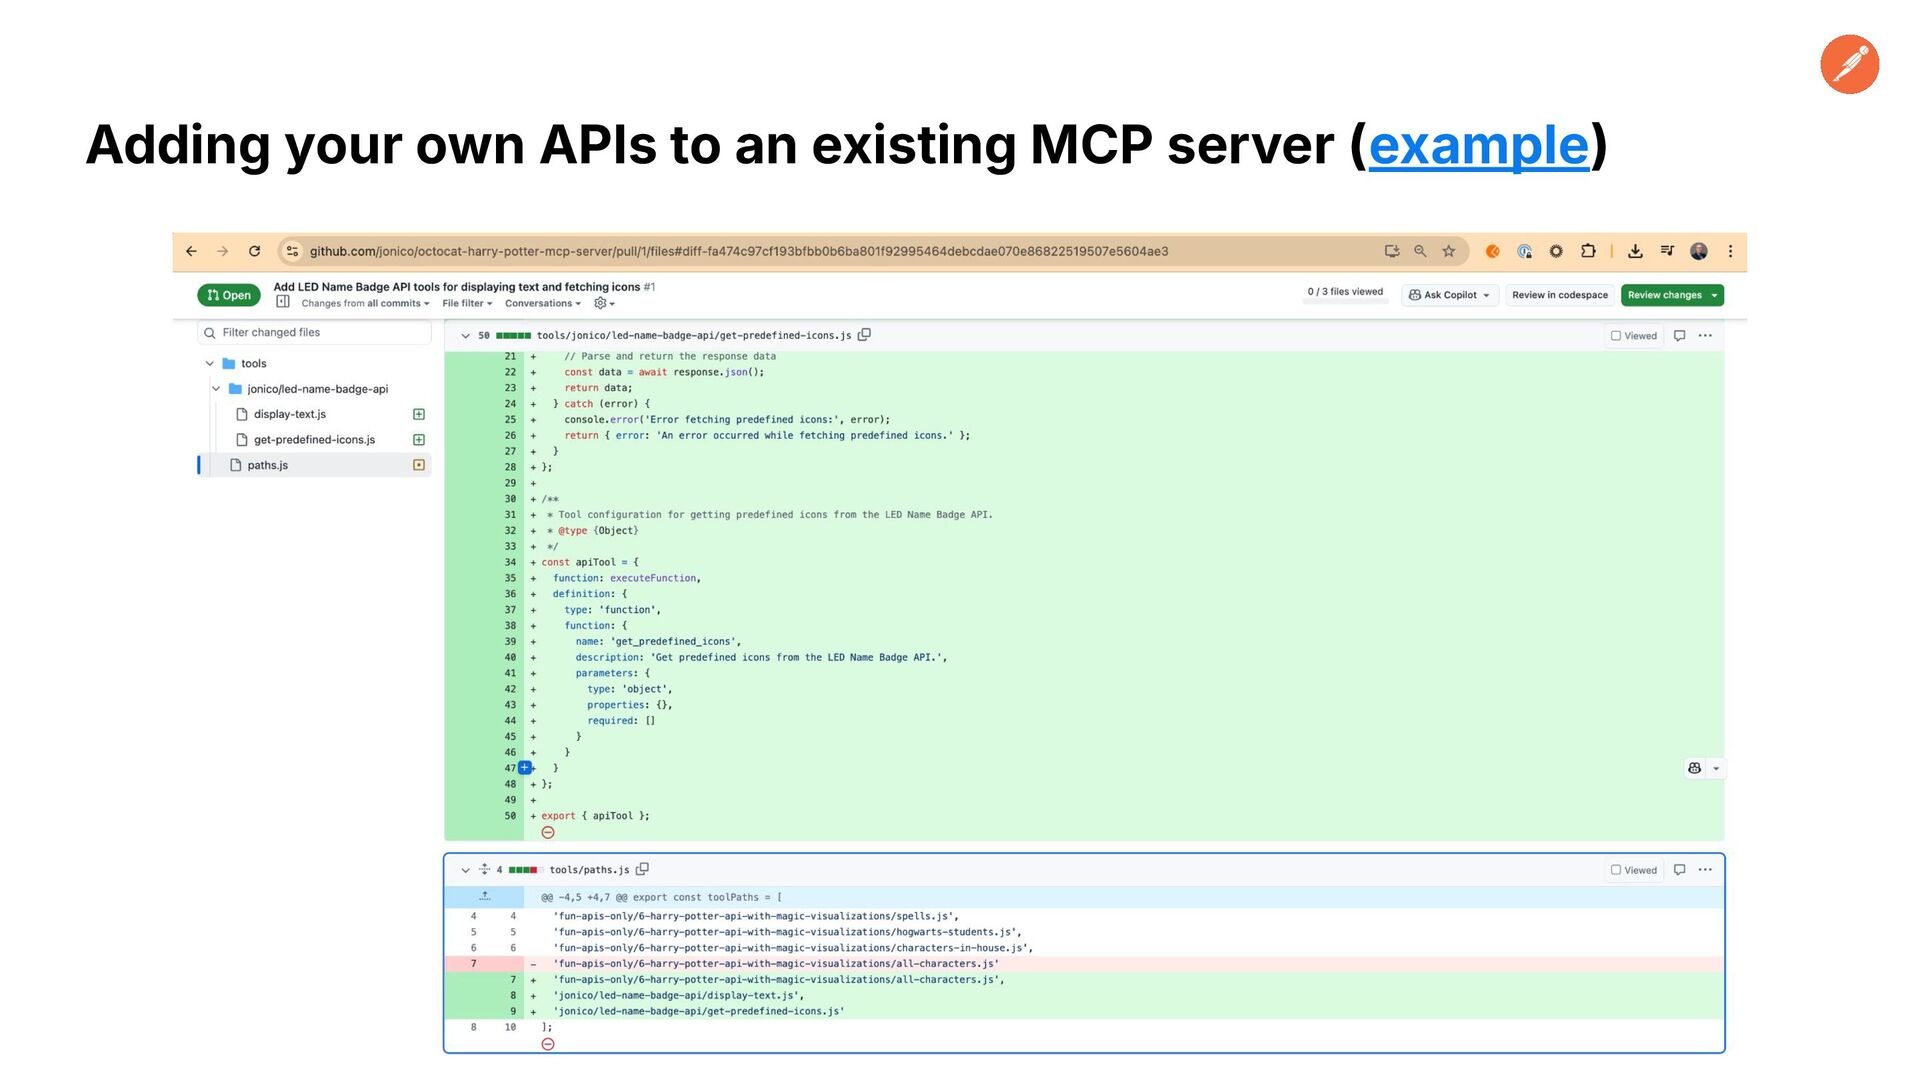
Task: Collapse the tools folder in file tree
Action: (209, 364)
